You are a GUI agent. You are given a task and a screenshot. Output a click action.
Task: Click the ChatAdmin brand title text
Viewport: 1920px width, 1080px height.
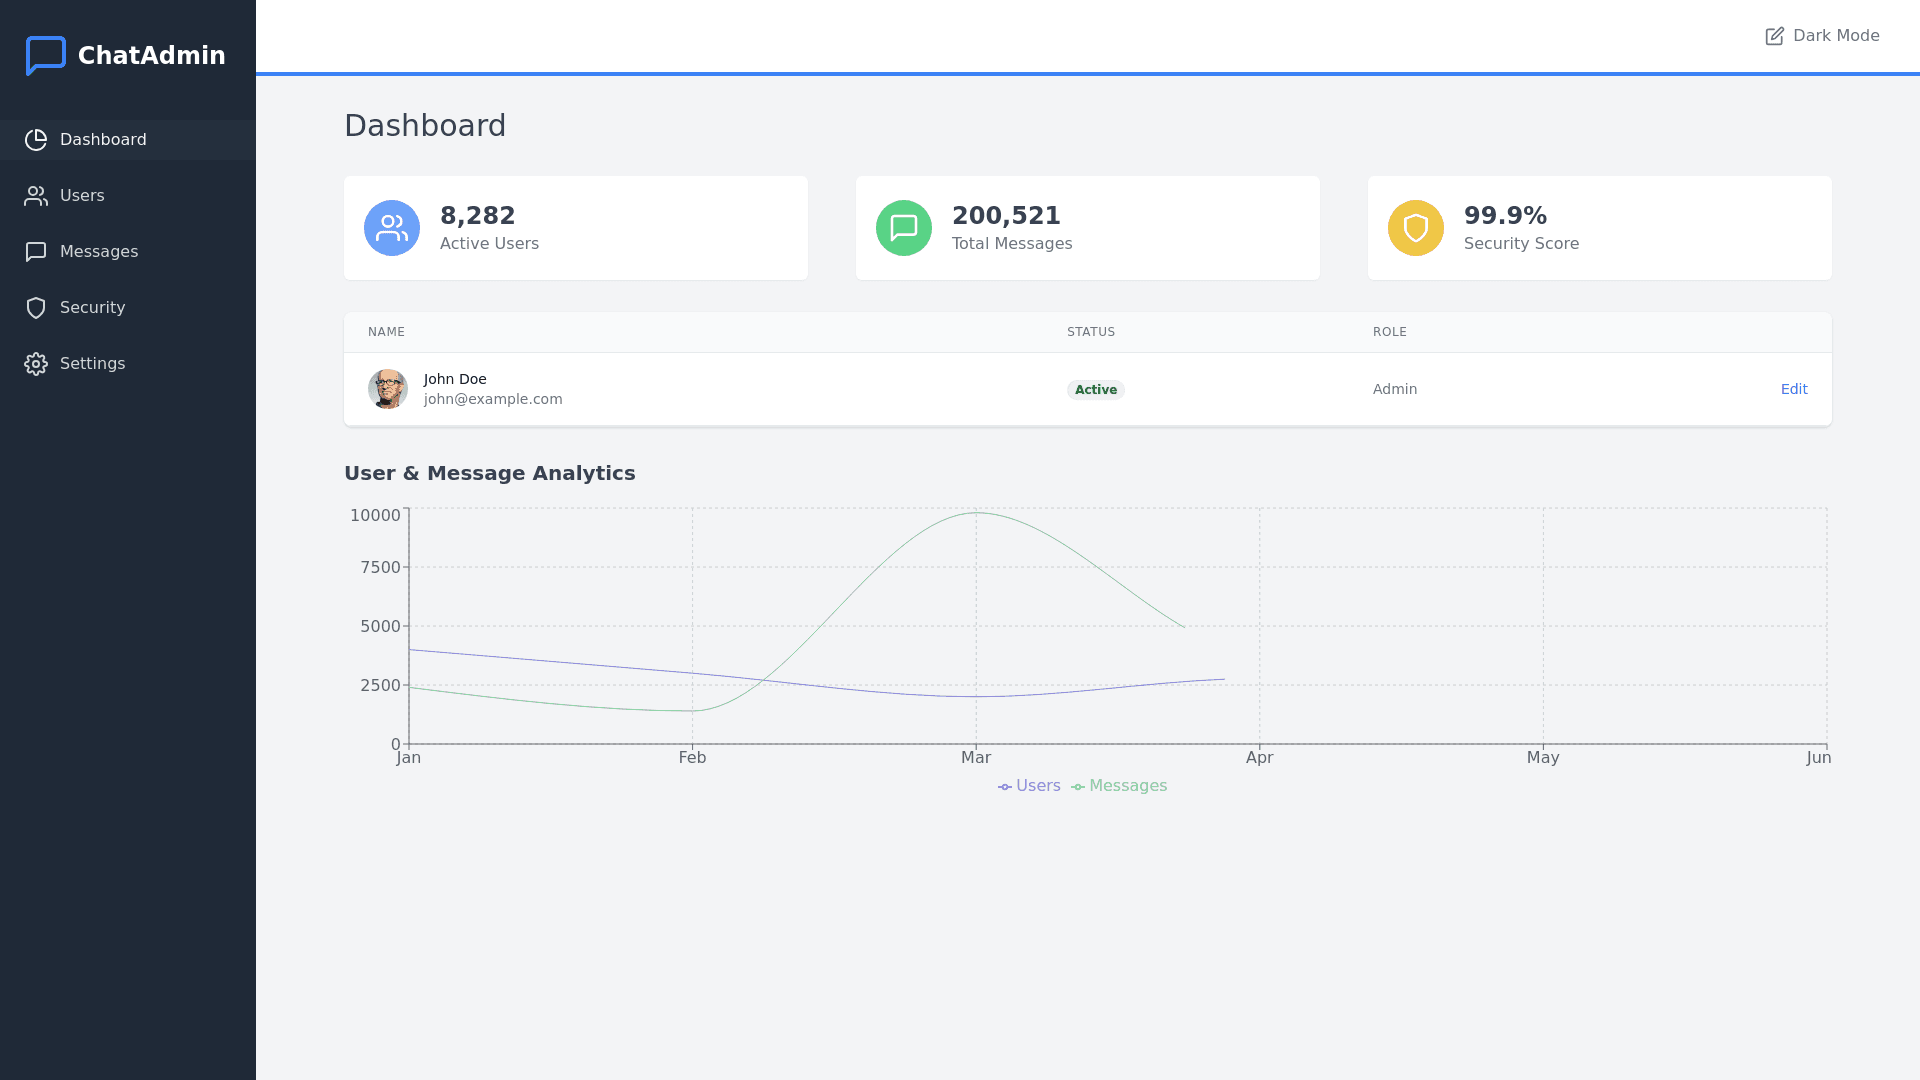[x=152, y=56]
